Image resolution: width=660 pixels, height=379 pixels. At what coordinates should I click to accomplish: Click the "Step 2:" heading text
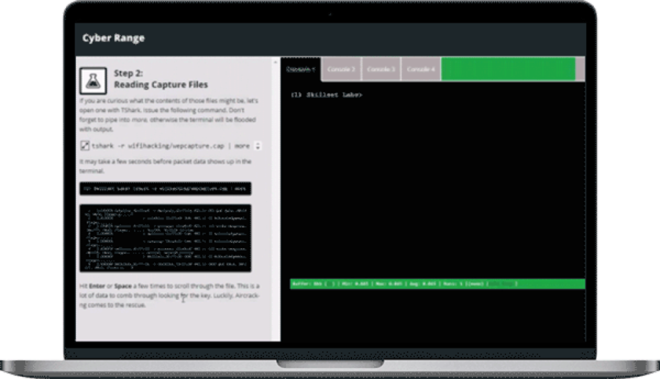pyautogui.click(x=128, y=73)
